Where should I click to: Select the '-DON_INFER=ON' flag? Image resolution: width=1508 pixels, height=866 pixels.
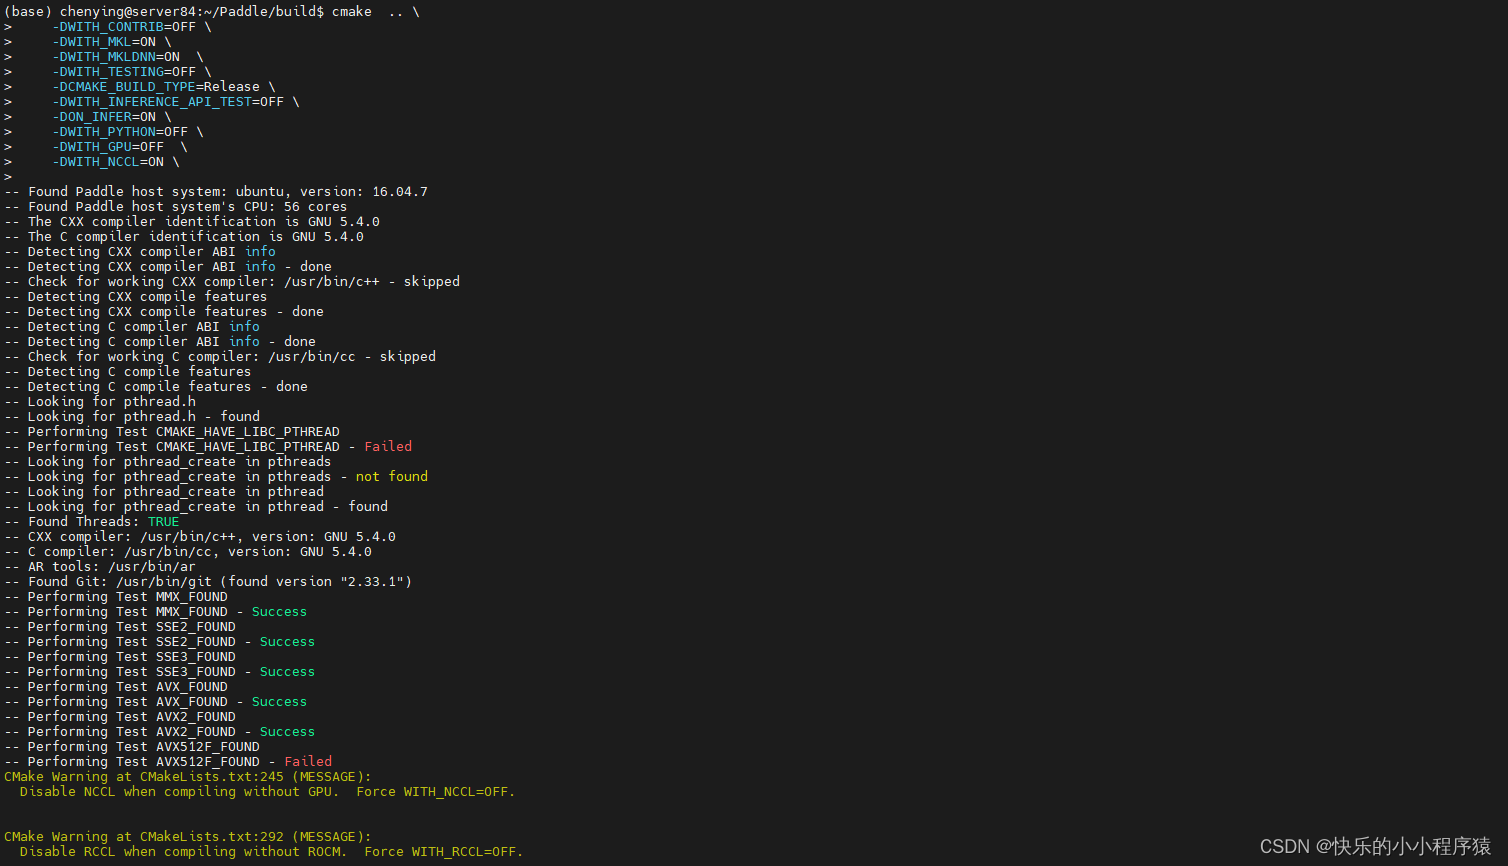coord(104,117)
